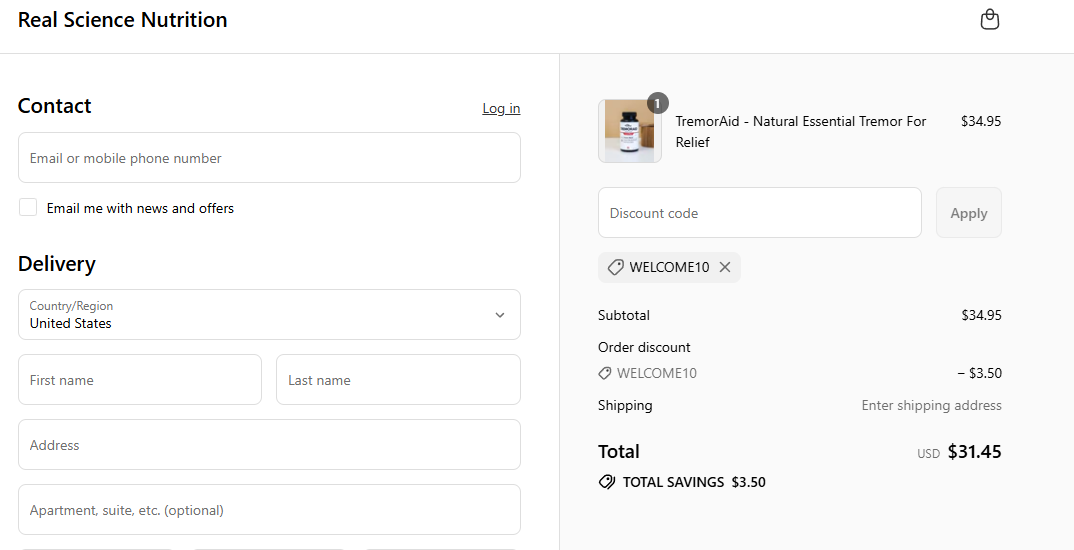This screenshot has width=1074, height=550.
Task: Click the Shipping label
Action: (625, 405)
